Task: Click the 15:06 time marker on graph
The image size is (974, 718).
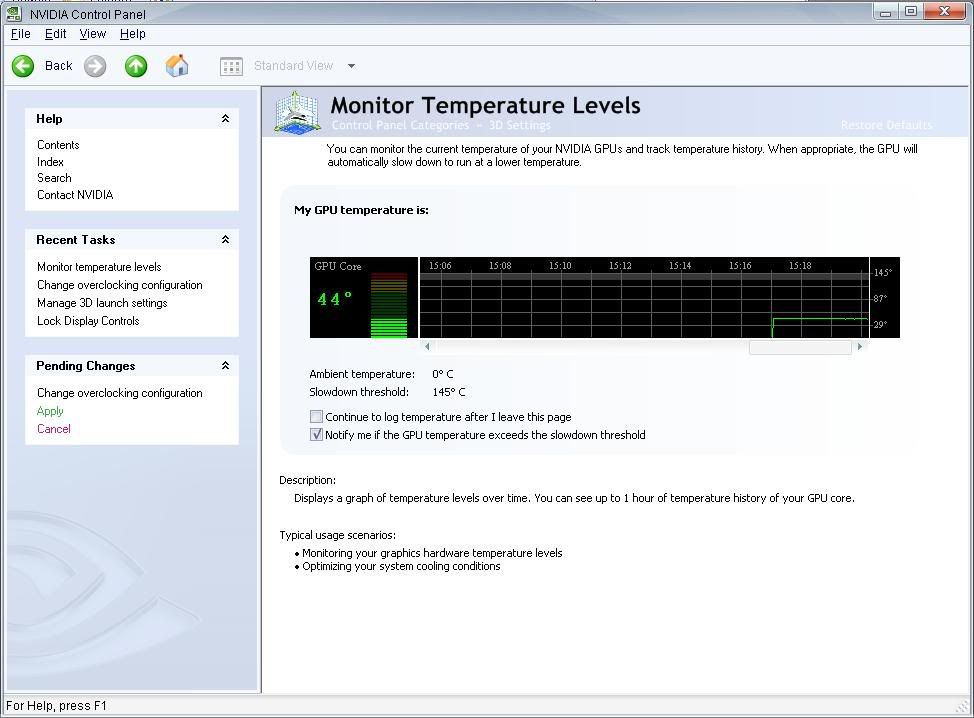Action: 440,266
